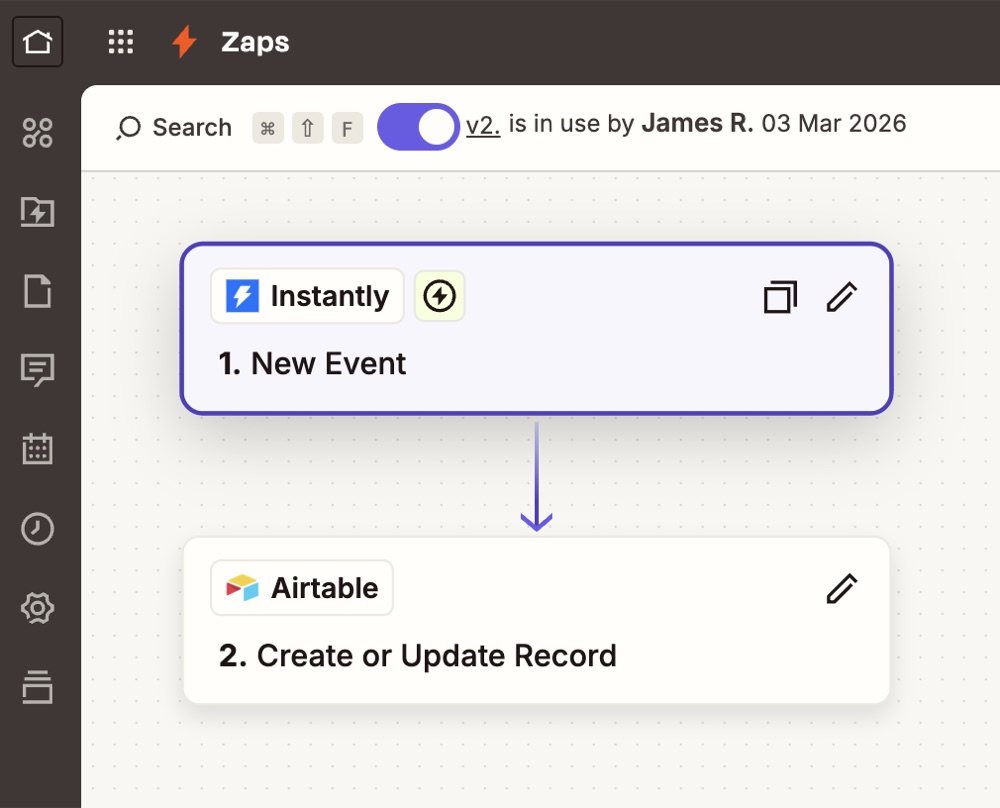Click the Command key shortcut badge
This screenshot has width=1000, height=808.
(268, 128)
